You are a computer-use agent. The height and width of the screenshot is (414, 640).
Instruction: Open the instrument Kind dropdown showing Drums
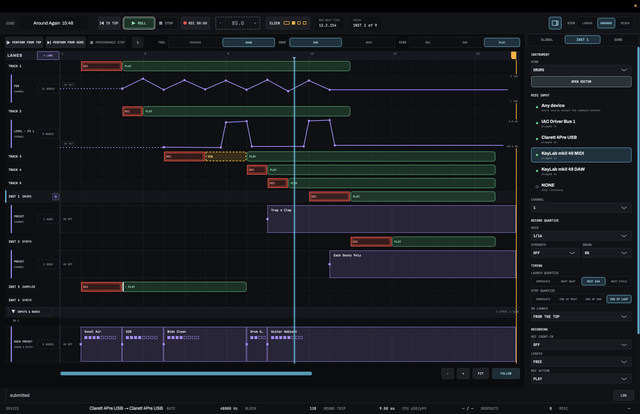point(581,70)
